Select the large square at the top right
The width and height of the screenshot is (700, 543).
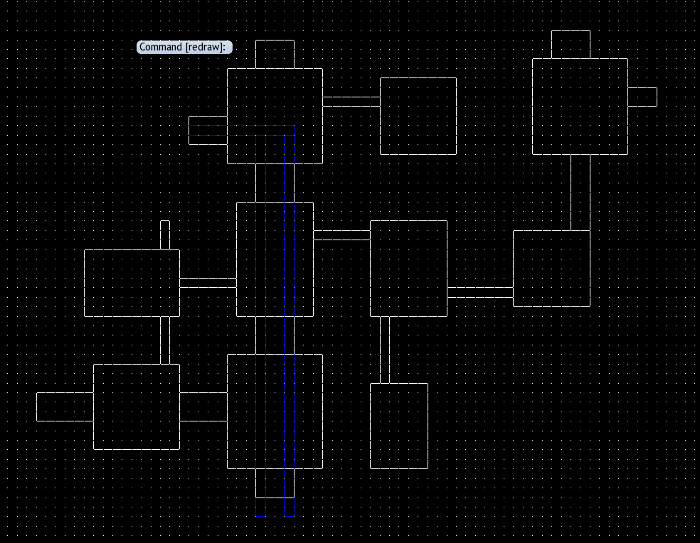579,106
